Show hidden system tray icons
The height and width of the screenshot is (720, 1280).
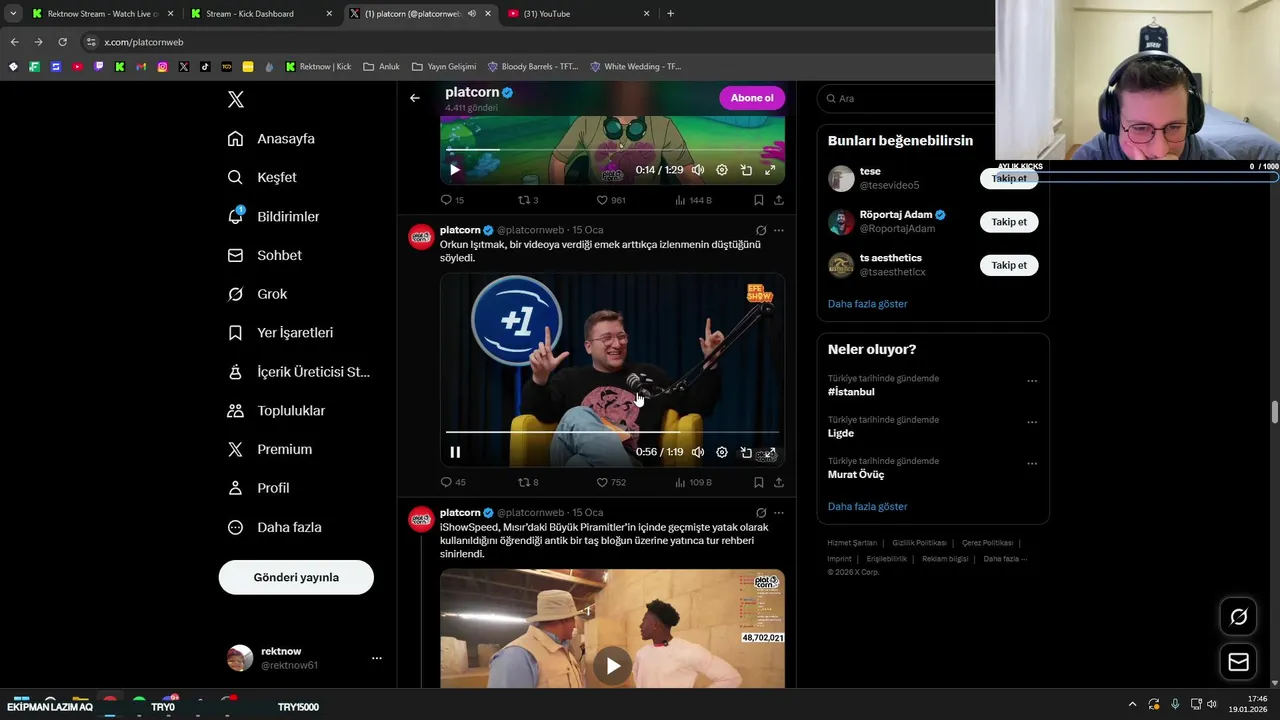pyautogui.click(x=1132, y=704)
